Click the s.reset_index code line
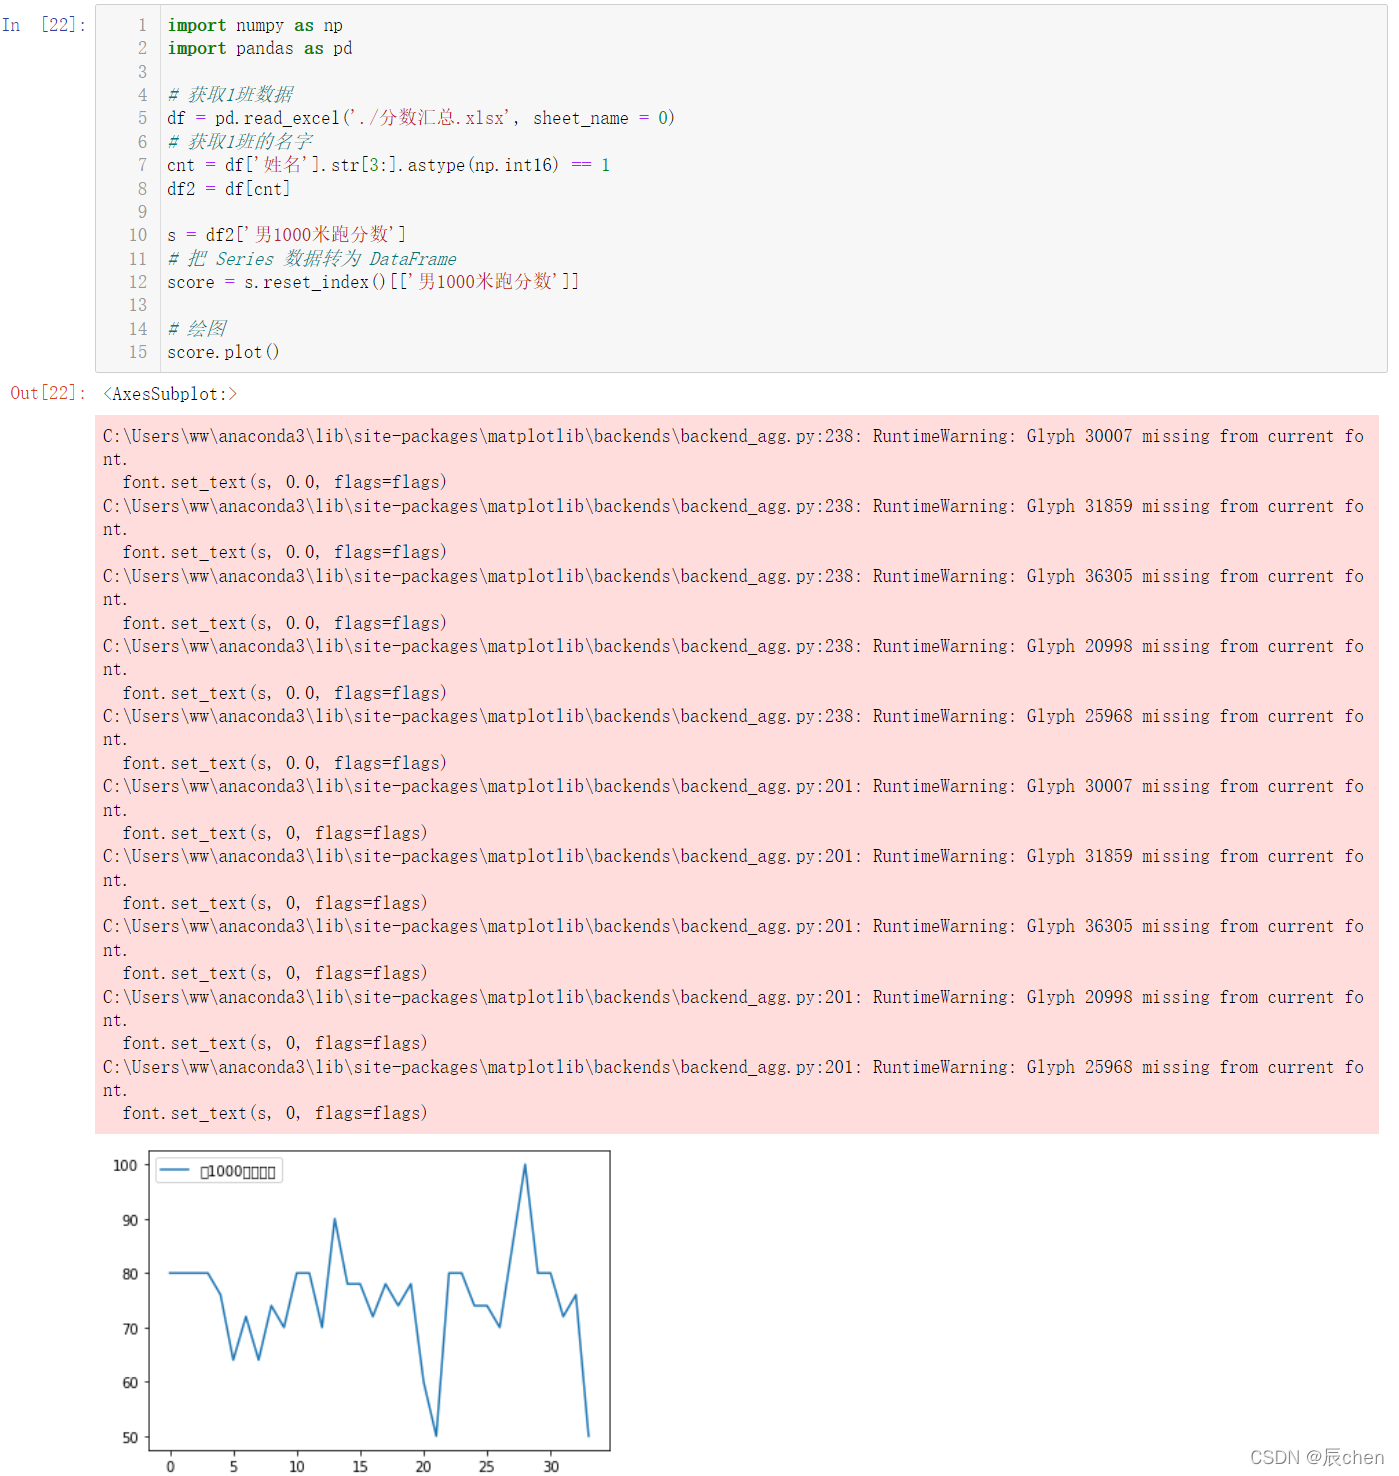This screenshot has height=1476, width=1399. (x=373, y=282)
